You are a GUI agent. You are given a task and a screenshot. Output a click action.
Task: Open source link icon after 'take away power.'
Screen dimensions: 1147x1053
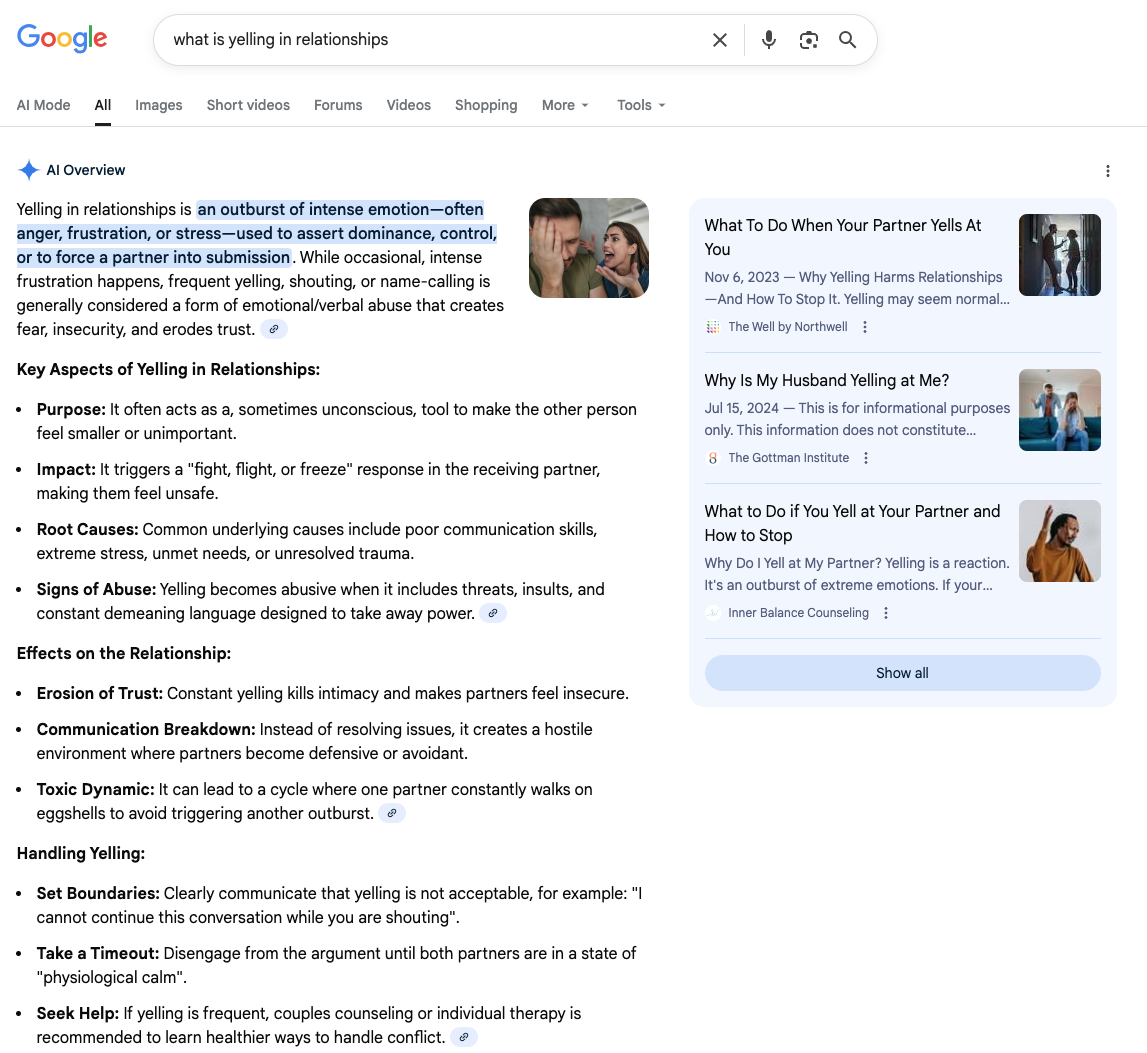coord(493,613)
